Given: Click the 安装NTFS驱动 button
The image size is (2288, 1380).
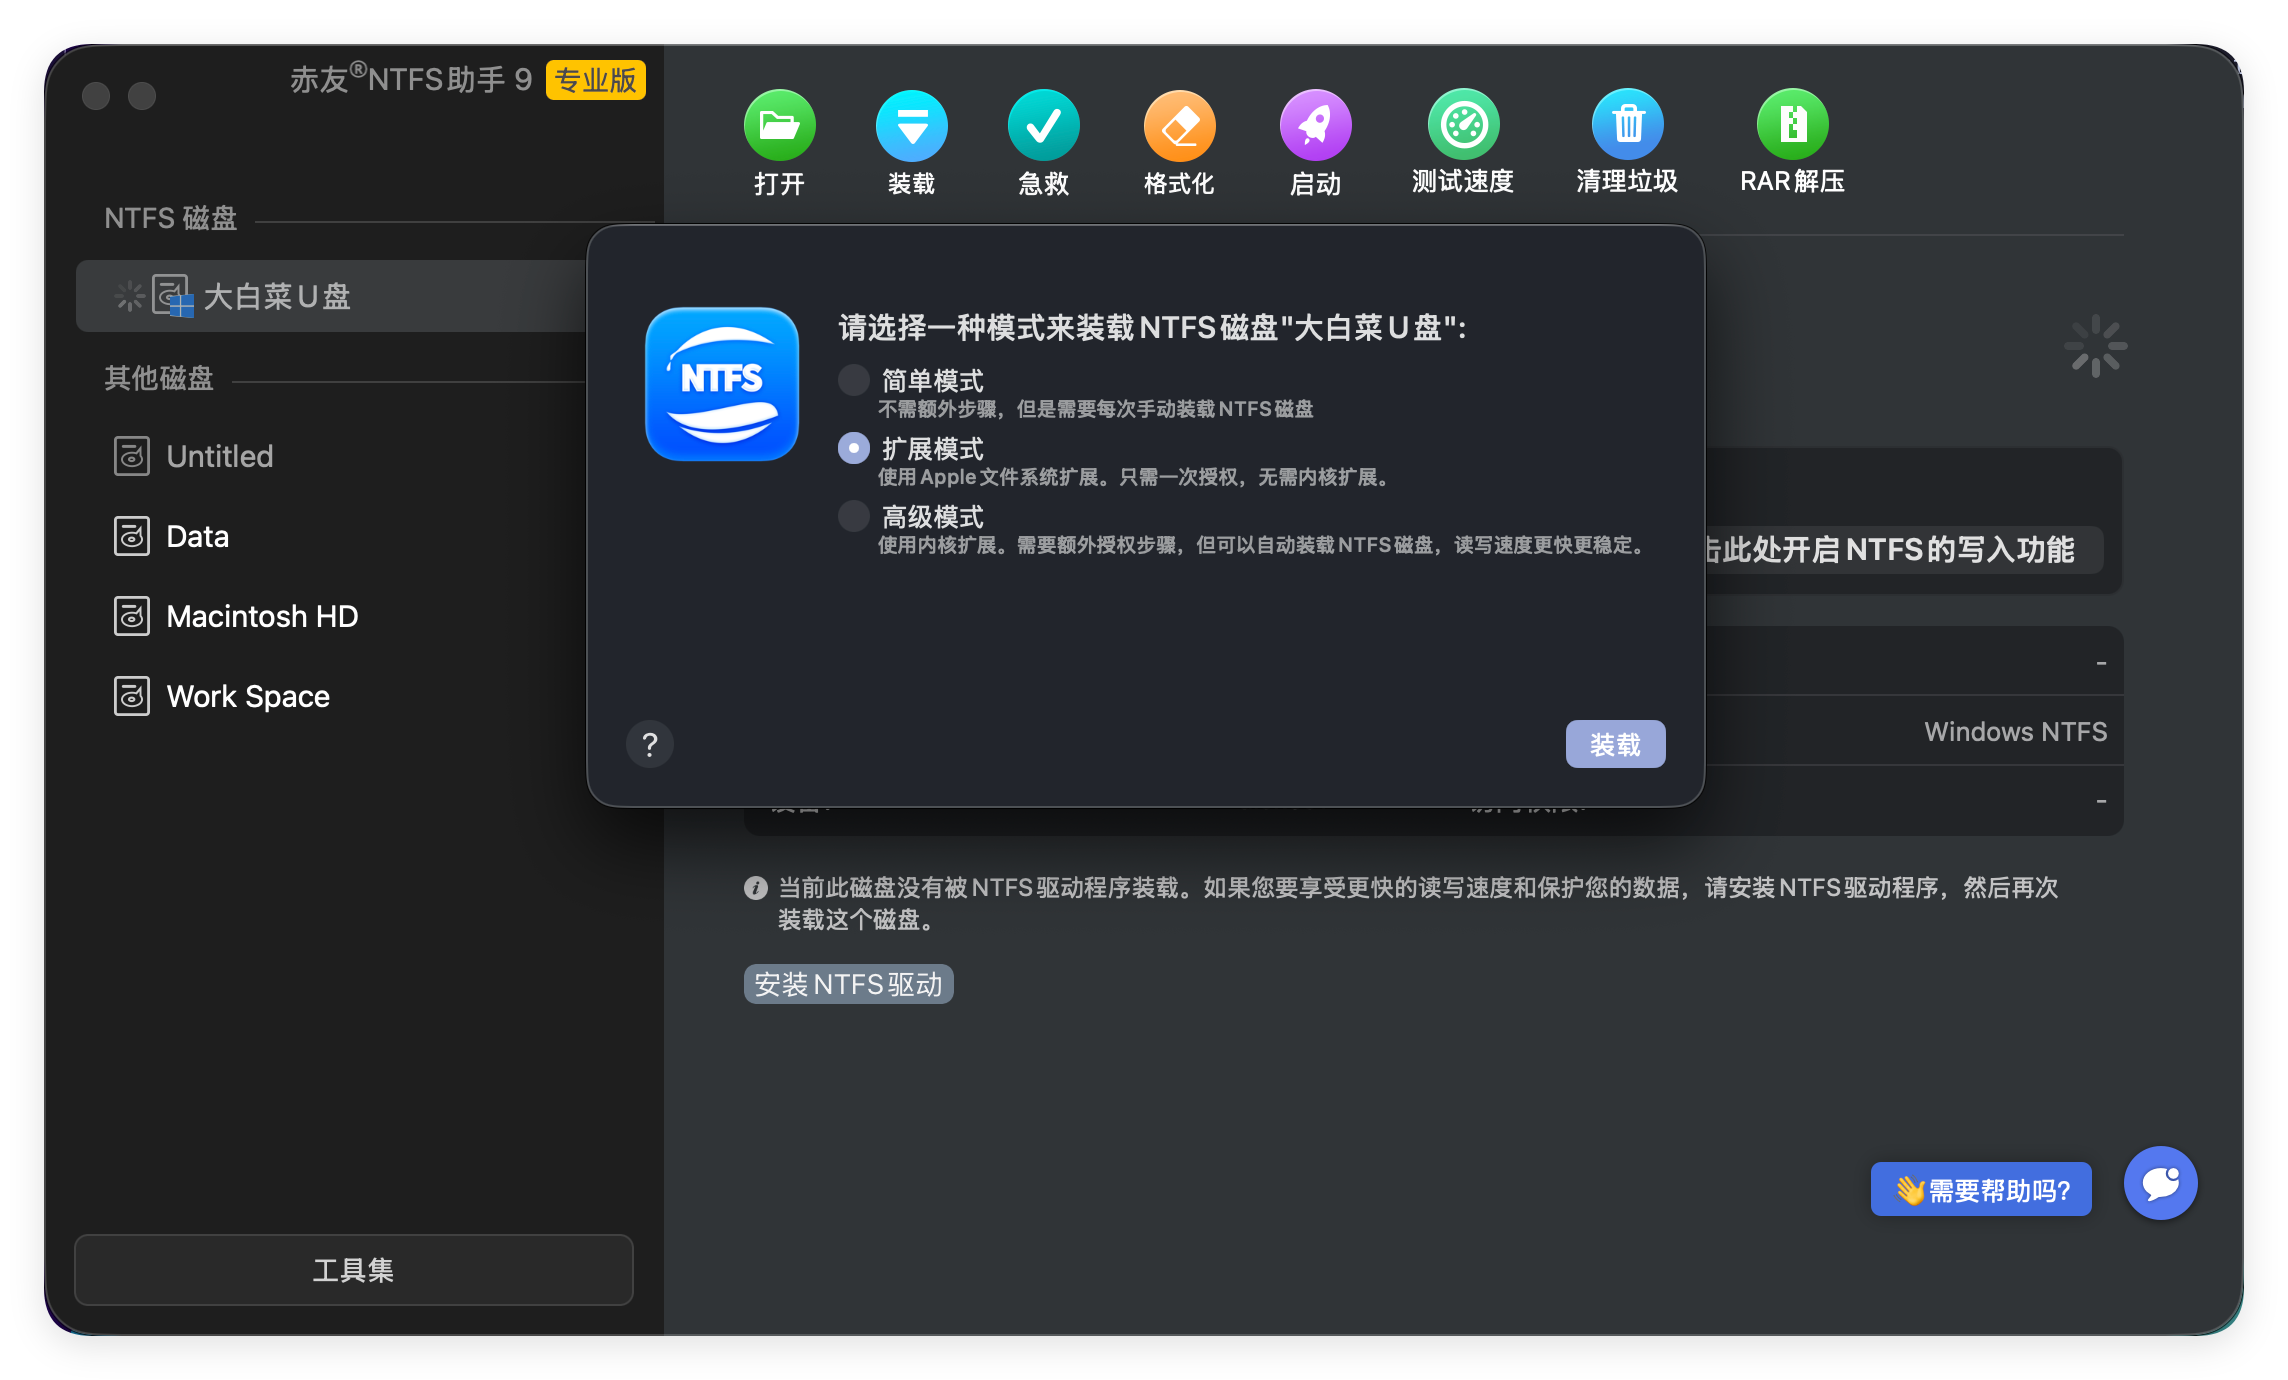Looking at the screenshot, I should coord(848,984).
